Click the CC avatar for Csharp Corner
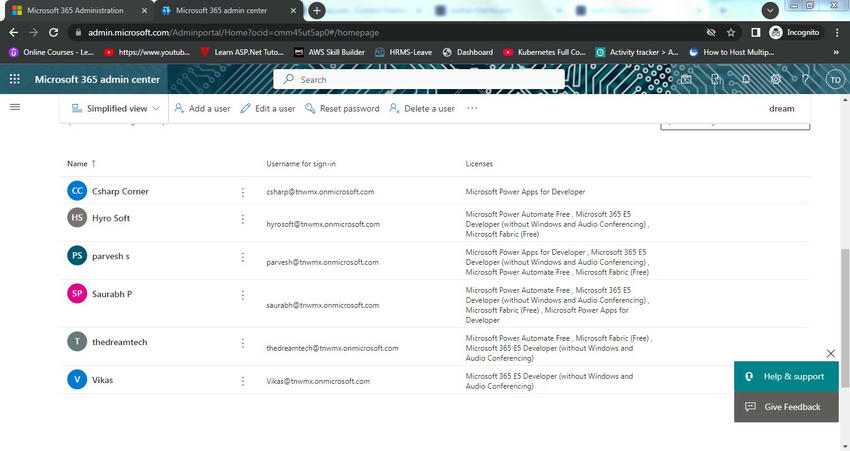 (x=77, y=191)
